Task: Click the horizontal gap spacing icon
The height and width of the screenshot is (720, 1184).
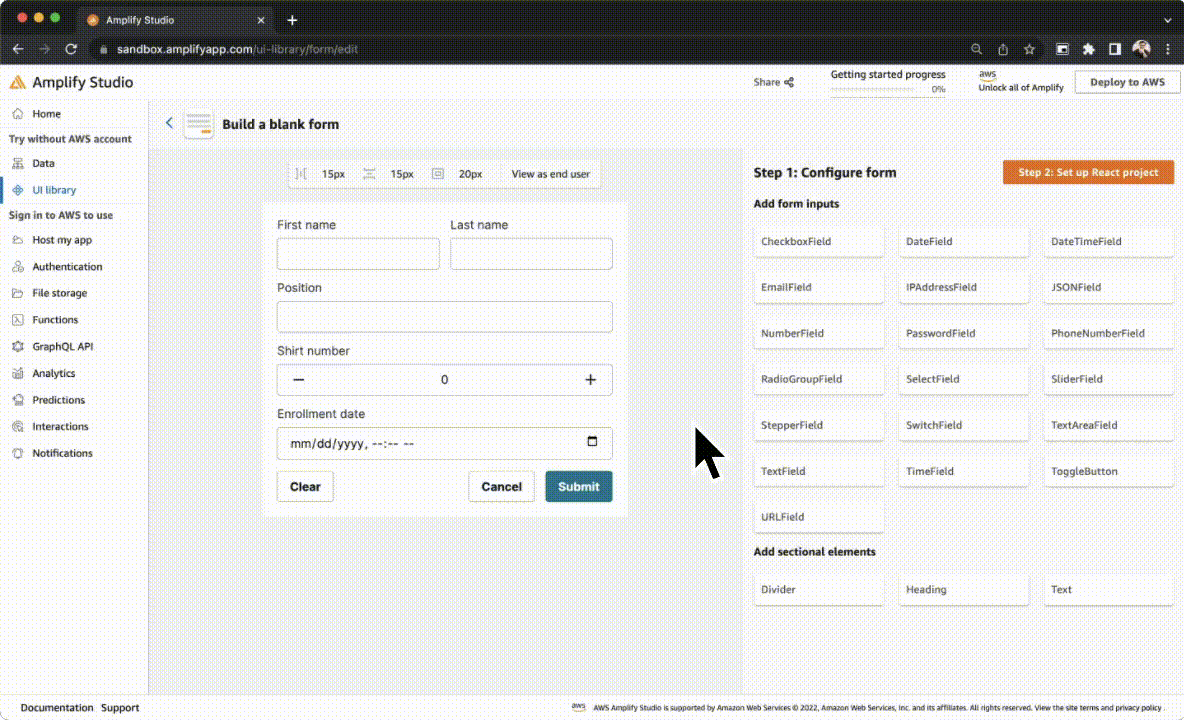Action: pos(300,173)
